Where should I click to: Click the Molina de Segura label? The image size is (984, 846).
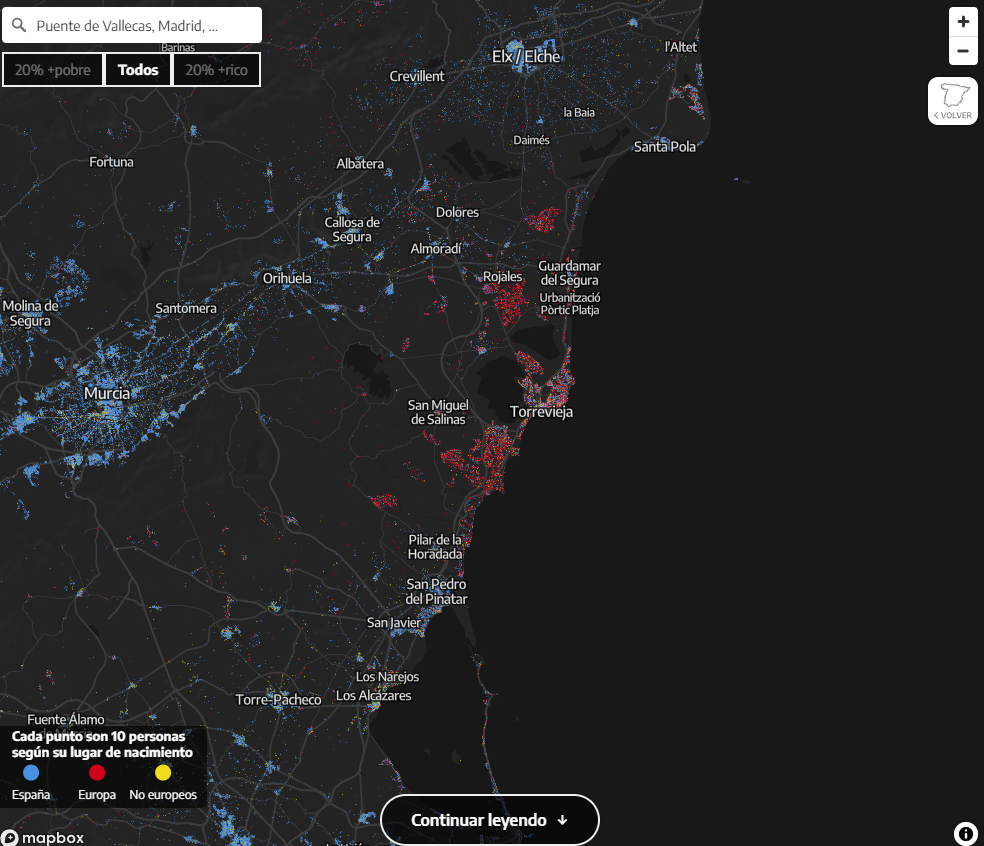point(30,314)
